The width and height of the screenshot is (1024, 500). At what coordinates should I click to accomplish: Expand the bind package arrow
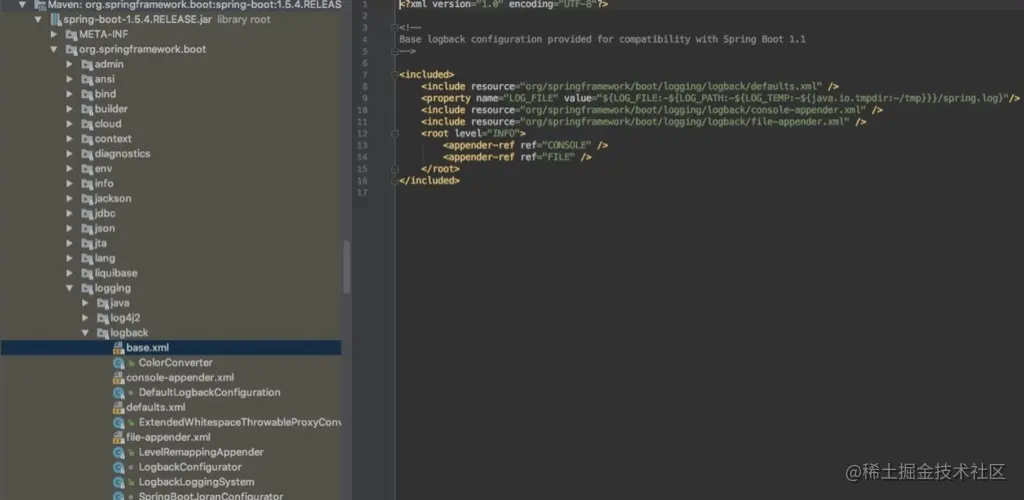point(69,94)
